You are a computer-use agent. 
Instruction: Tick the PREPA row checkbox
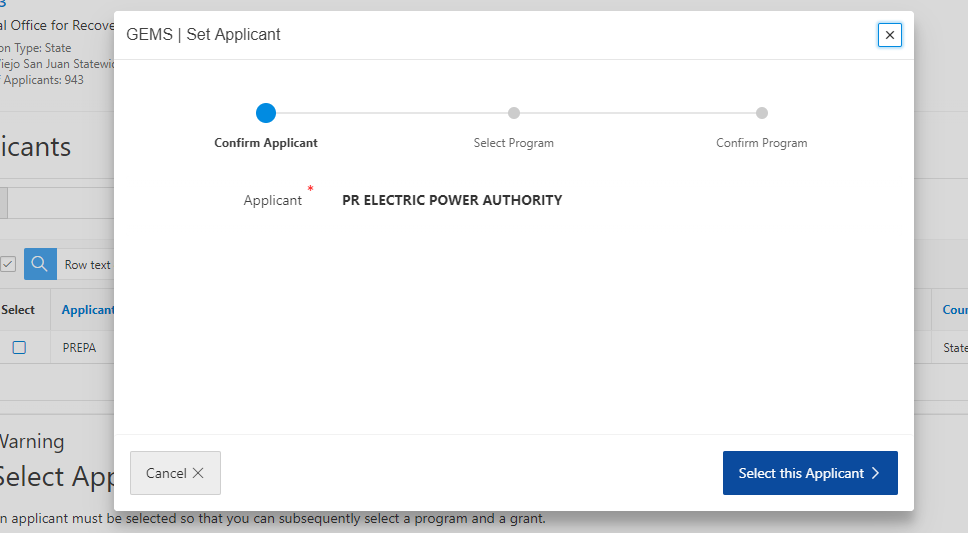pos(19,348)
